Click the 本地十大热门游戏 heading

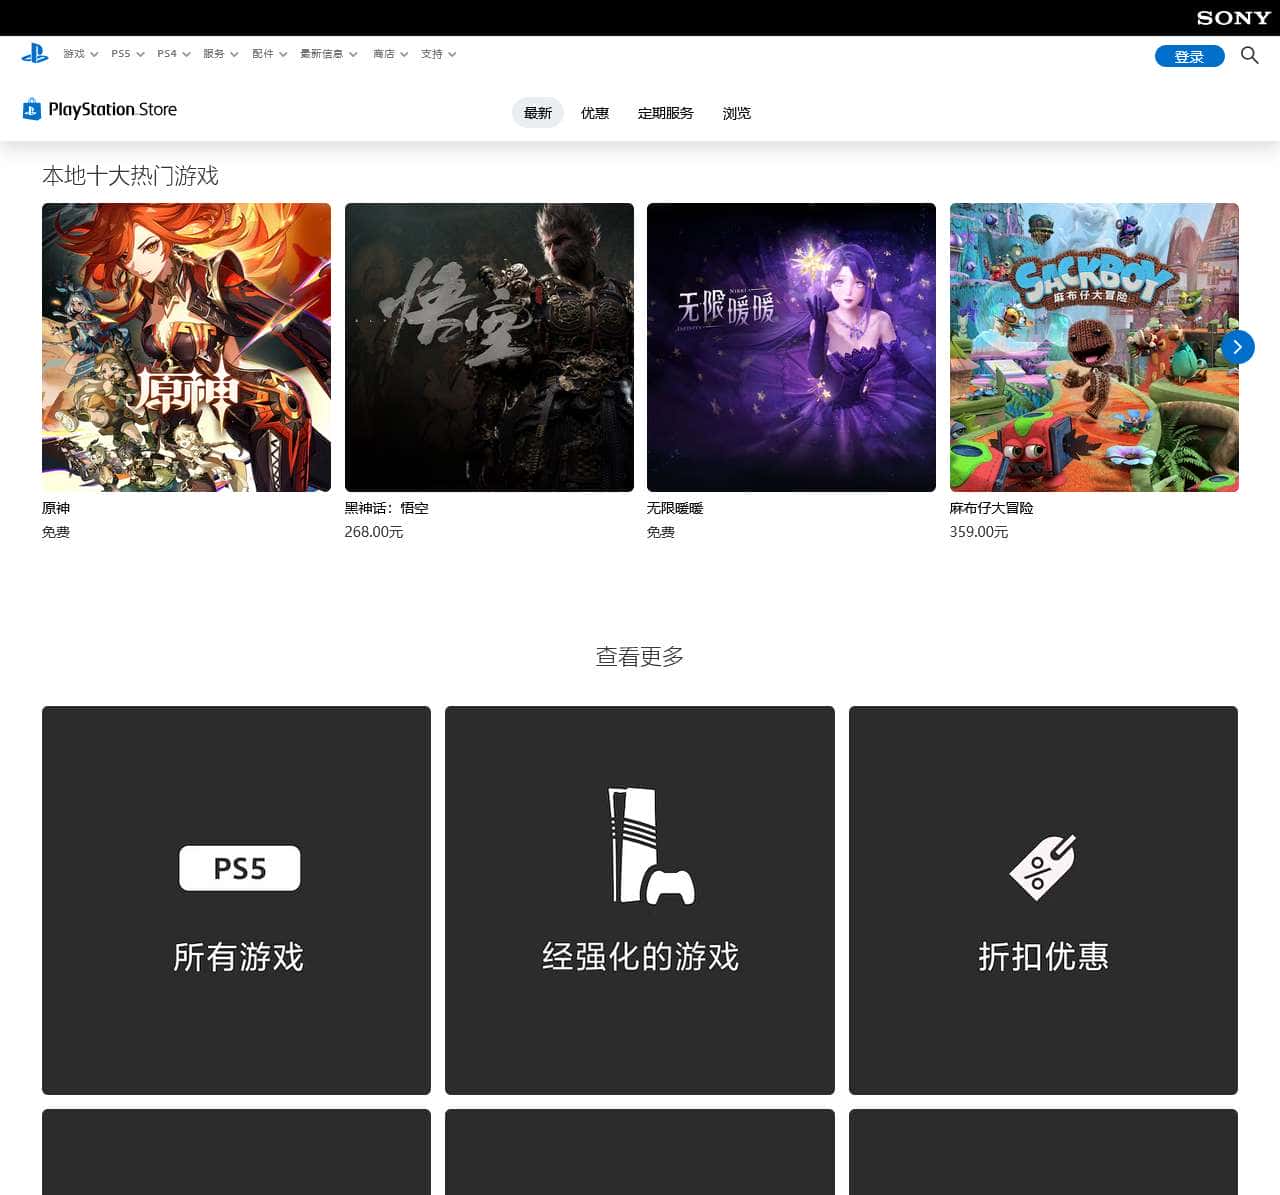click(130, 176)
